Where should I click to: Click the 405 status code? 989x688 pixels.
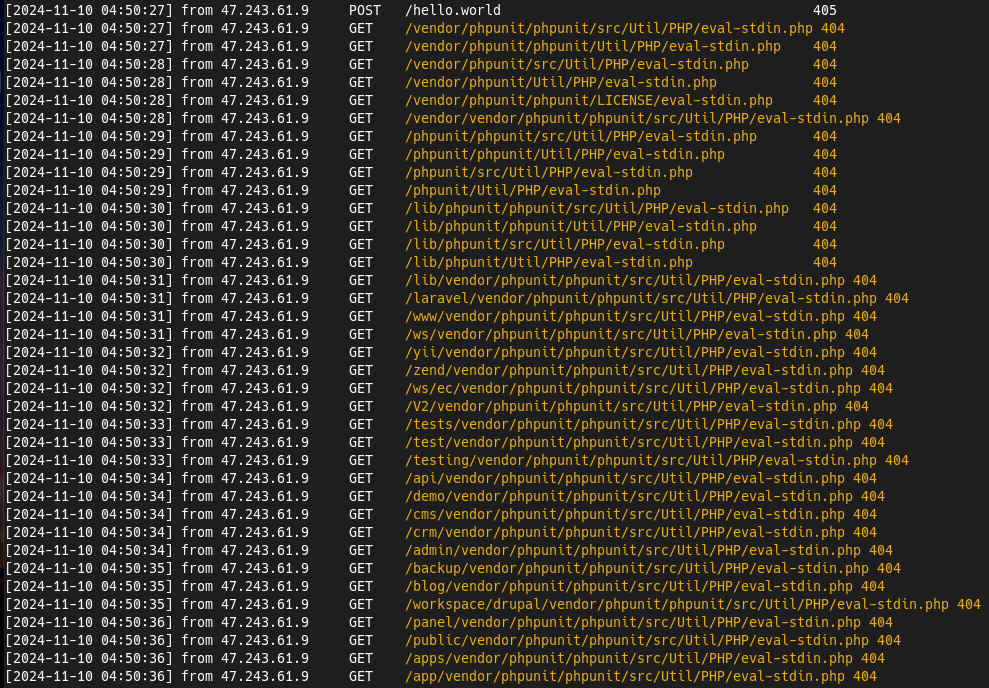(x=825, y=10)
